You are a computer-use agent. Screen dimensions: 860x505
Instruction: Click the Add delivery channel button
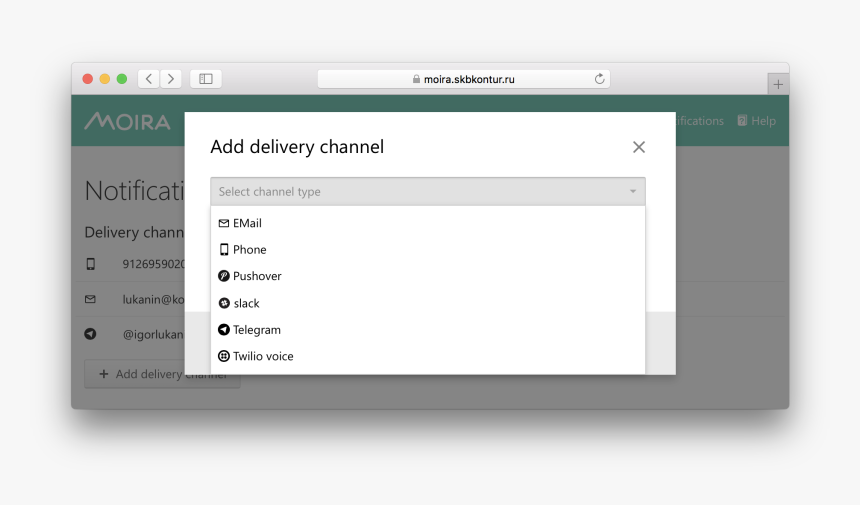(x=162, y=374)
